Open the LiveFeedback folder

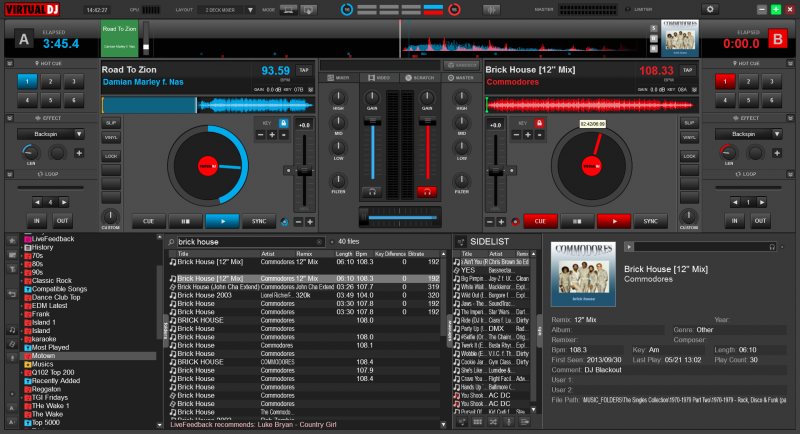coord(53,239)
